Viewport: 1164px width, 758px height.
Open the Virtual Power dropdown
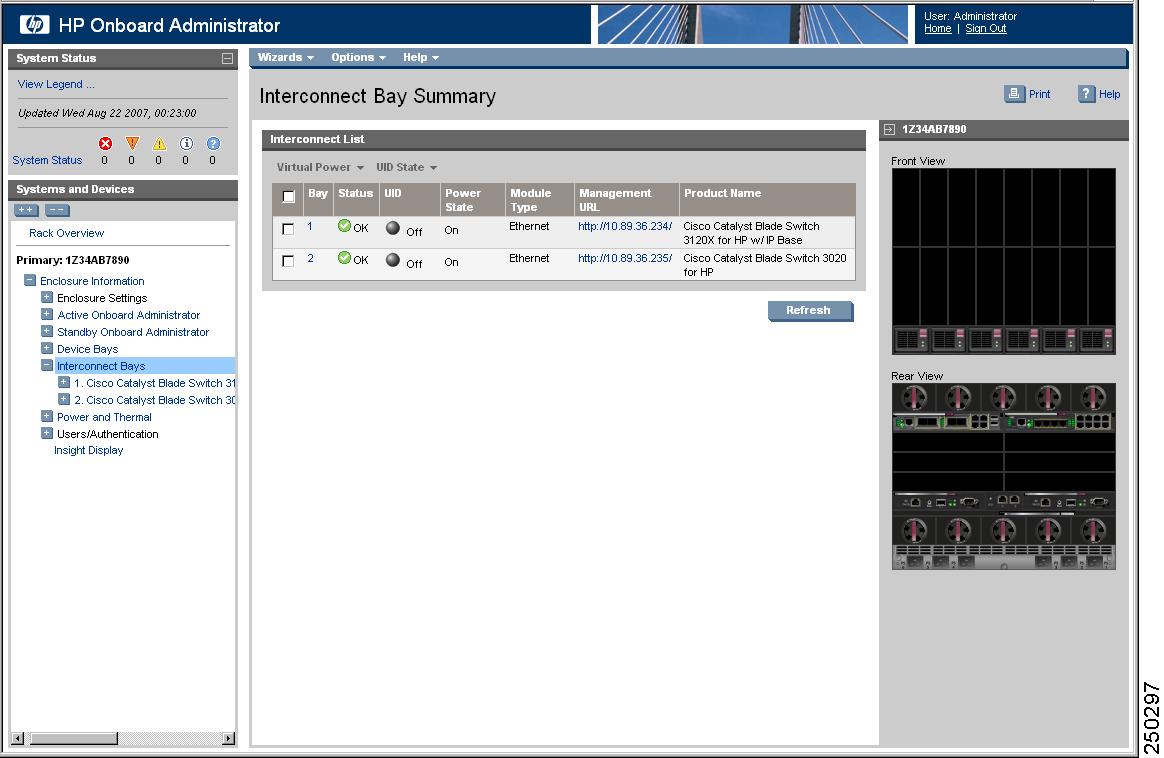(320, 167)
